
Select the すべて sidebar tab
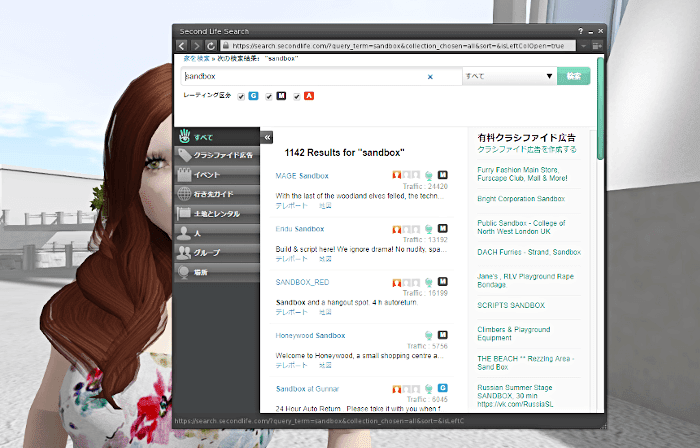click(217, 137)
